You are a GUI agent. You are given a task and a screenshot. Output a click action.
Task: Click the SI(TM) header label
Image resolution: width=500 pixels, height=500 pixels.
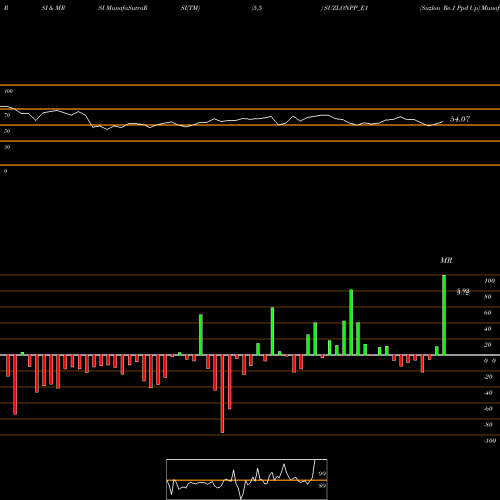click(x=190, y=8)
